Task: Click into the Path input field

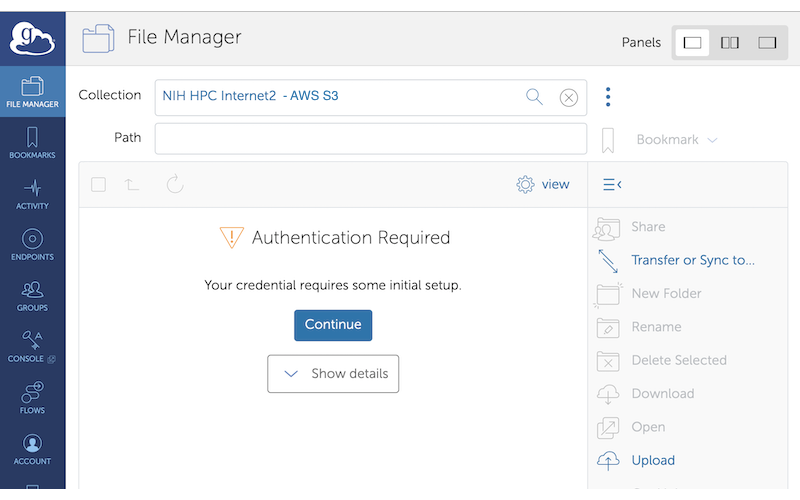Action: click(x=370, y=138)
